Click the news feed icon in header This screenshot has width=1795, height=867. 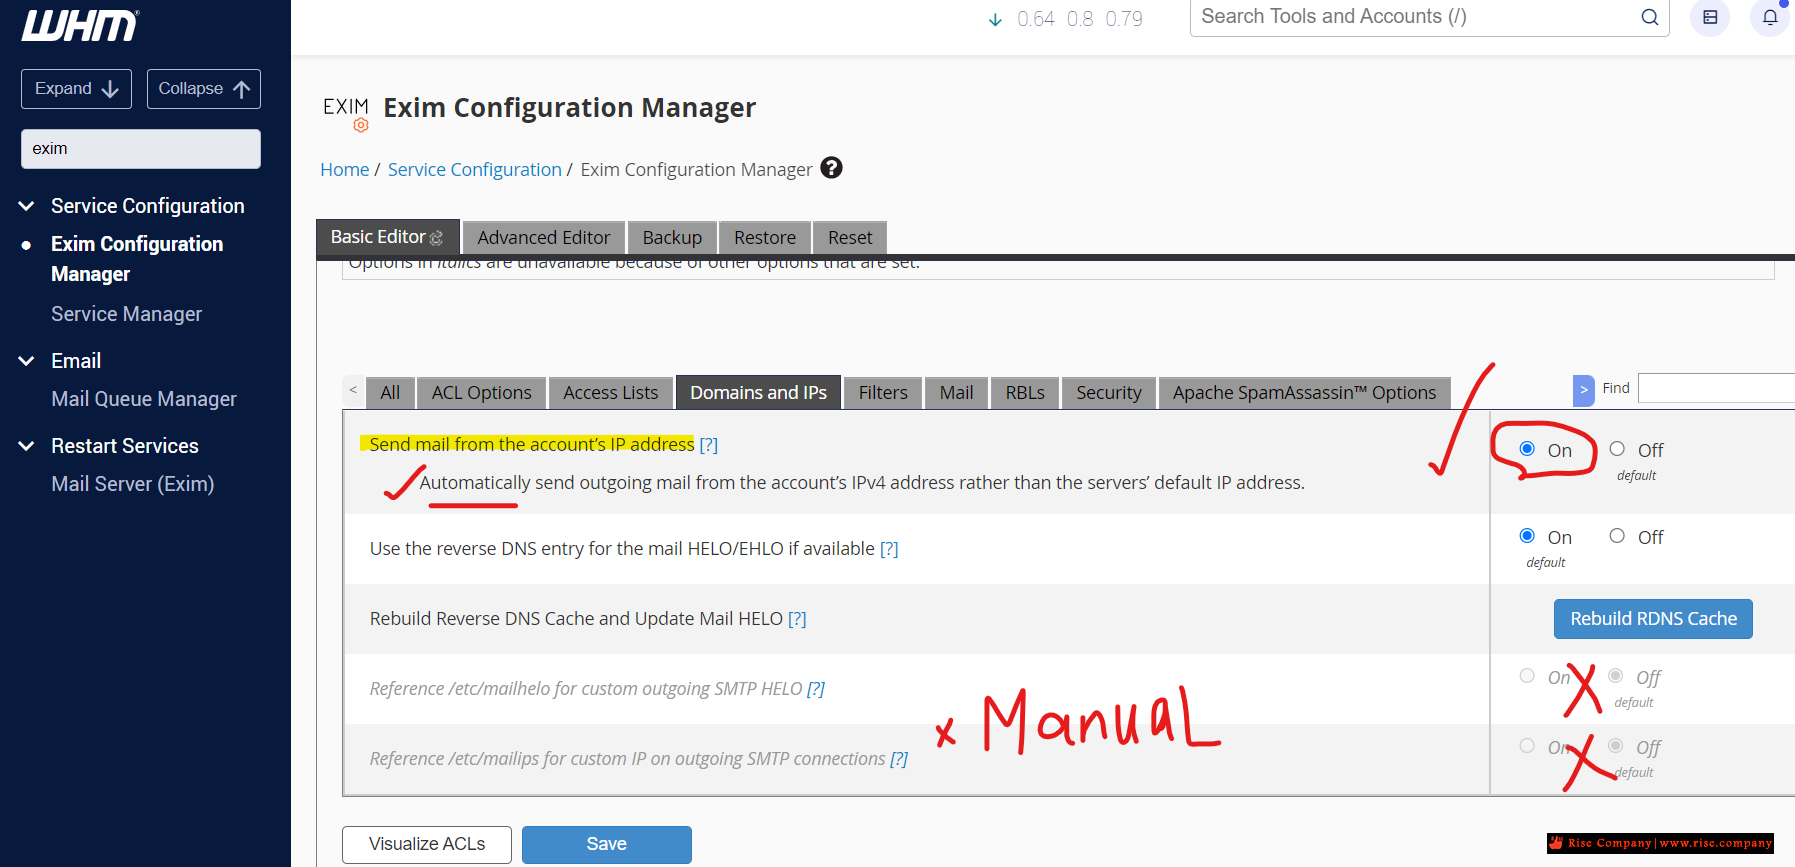pyautogui.click(x=1710, y=17)
